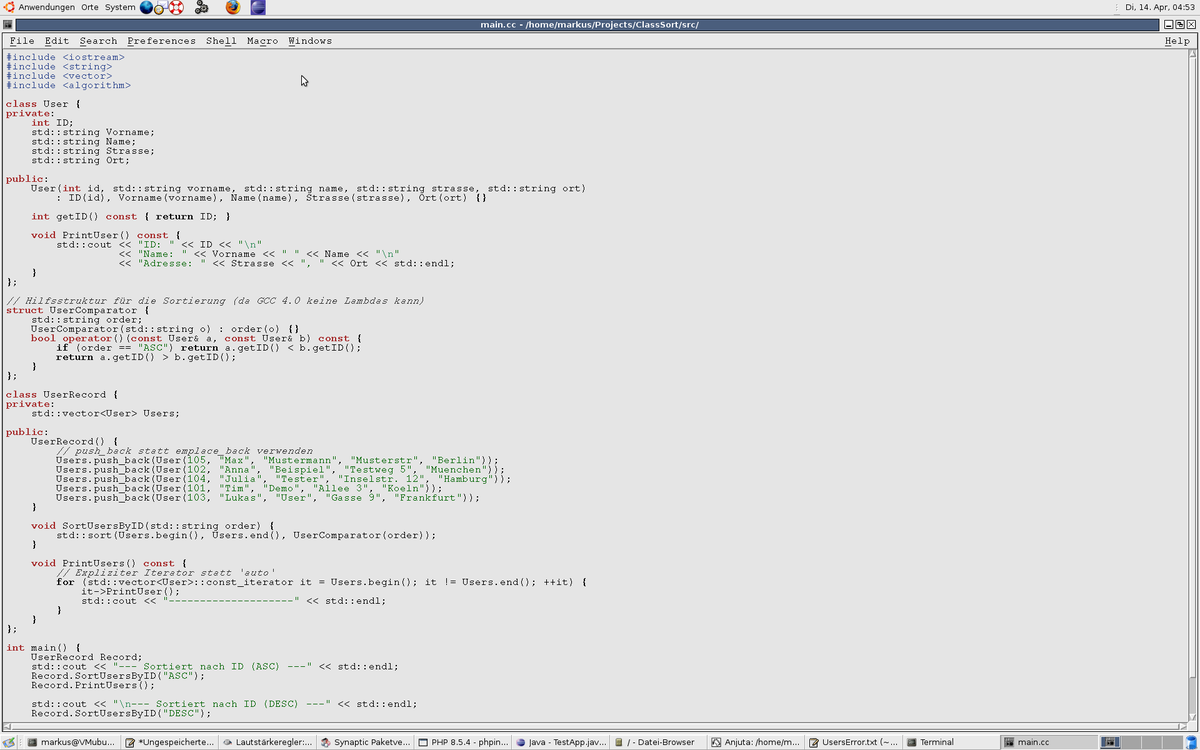Click the push_back line with "Julia"

pyautogui.click(x=283, y=479)
